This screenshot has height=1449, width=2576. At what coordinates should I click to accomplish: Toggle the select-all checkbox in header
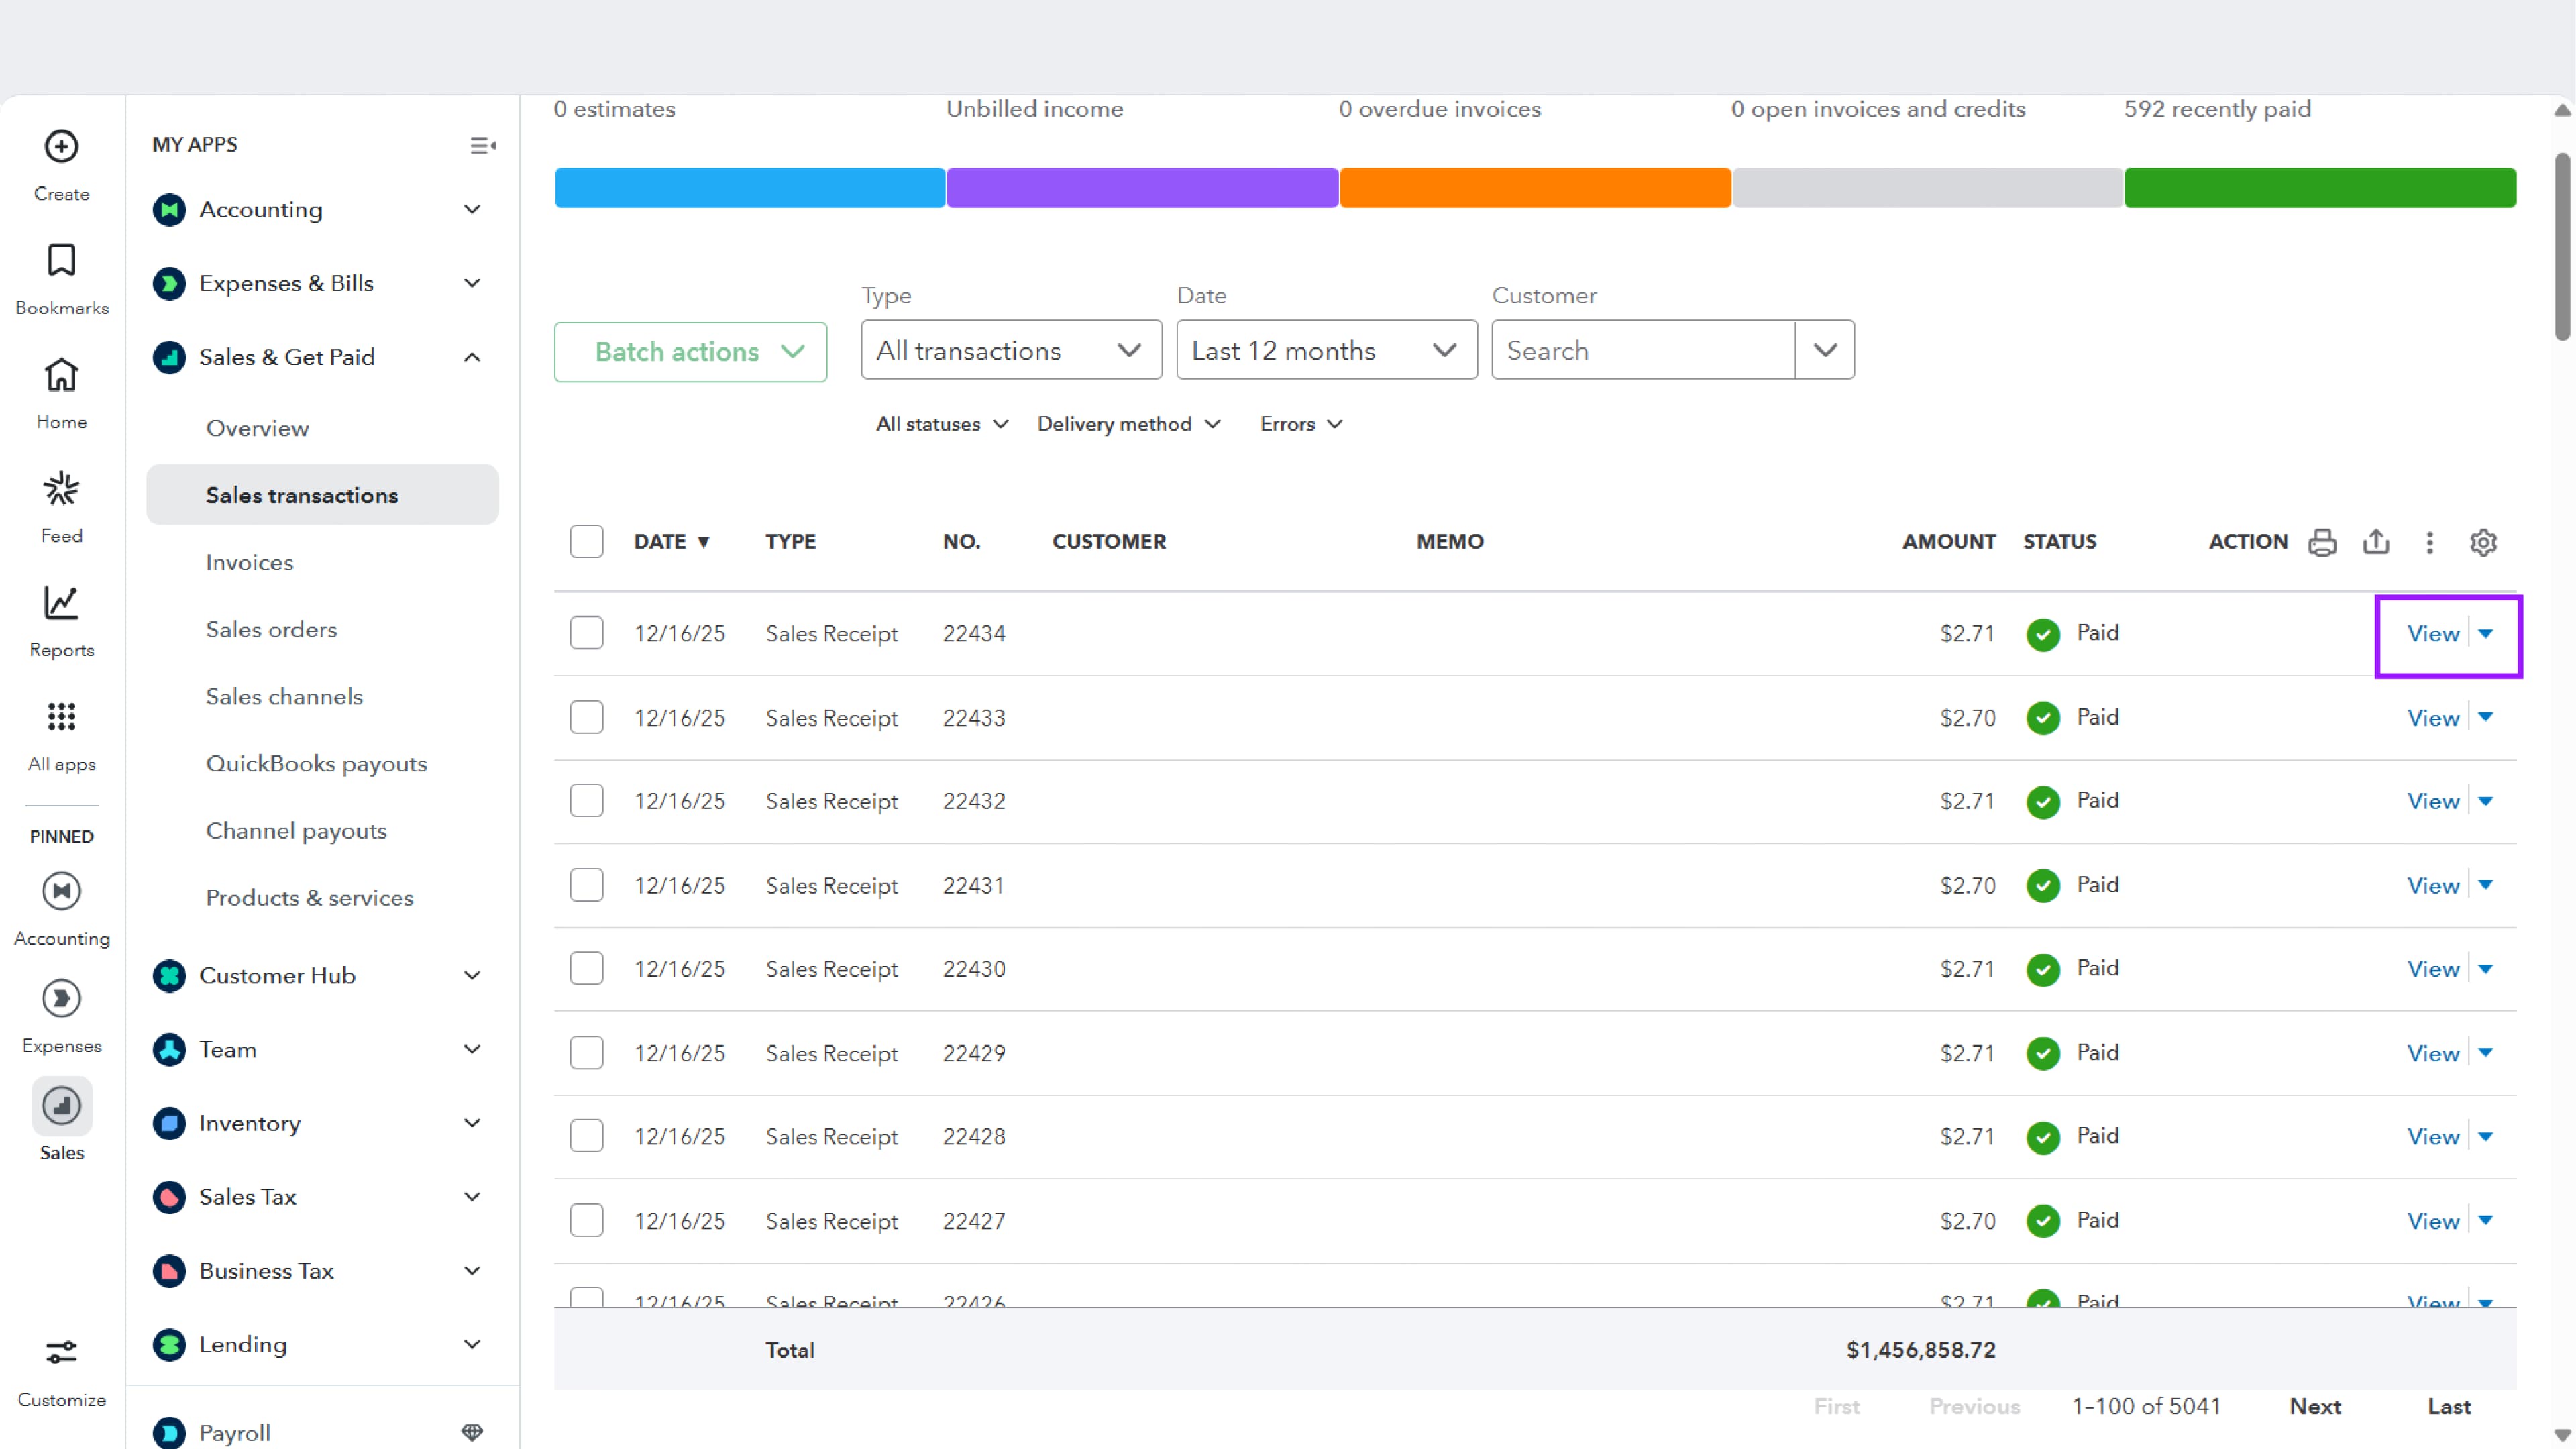[587, 542]
